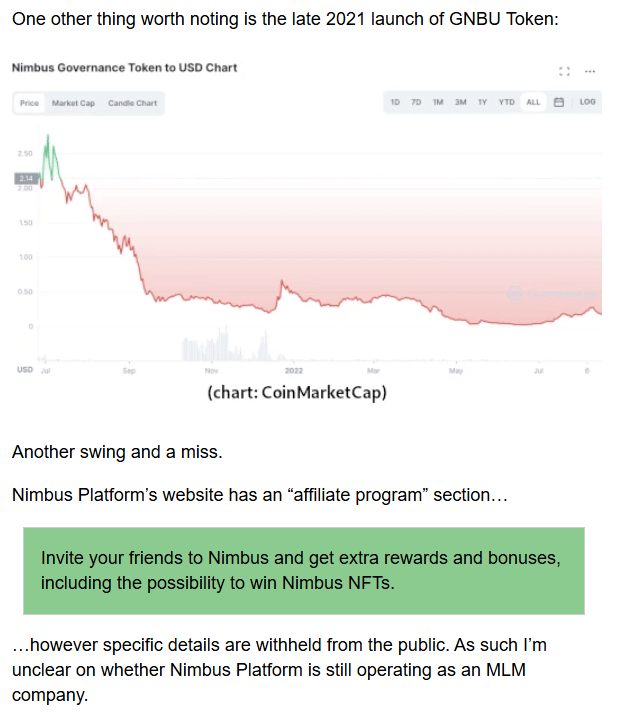
Task: Open fullscreen chart view icon
Action: [564, 71]
